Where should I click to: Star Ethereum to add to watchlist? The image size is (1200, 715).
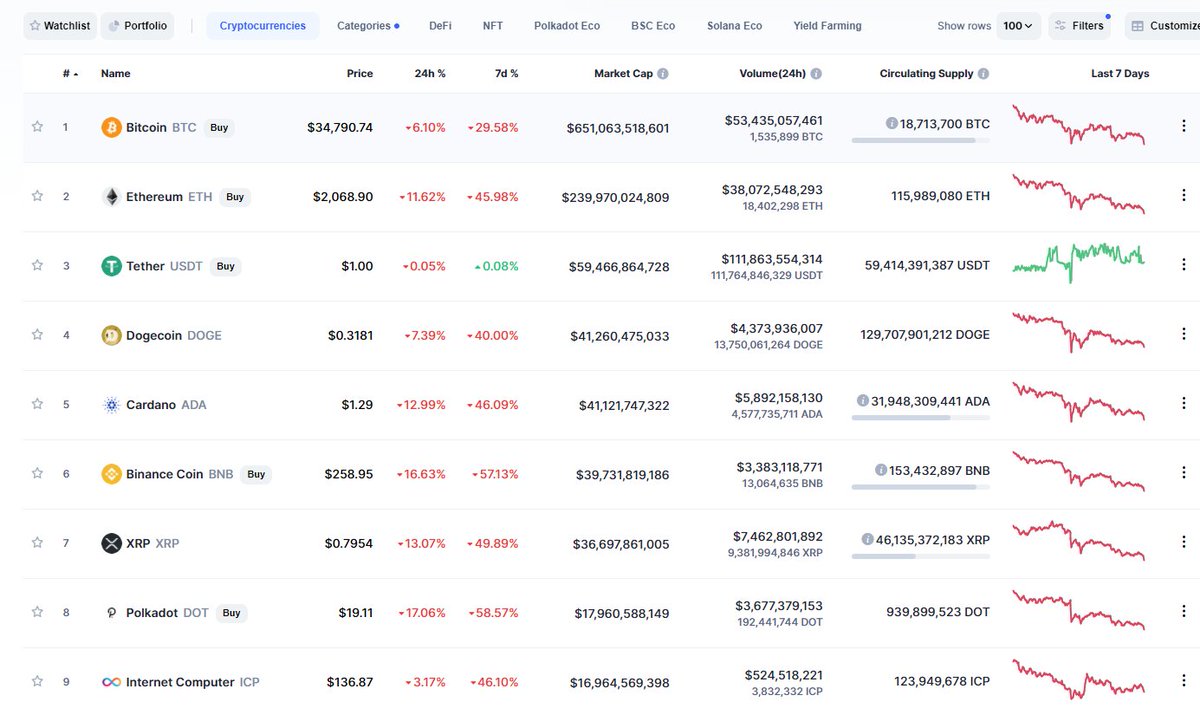(37, 196)
